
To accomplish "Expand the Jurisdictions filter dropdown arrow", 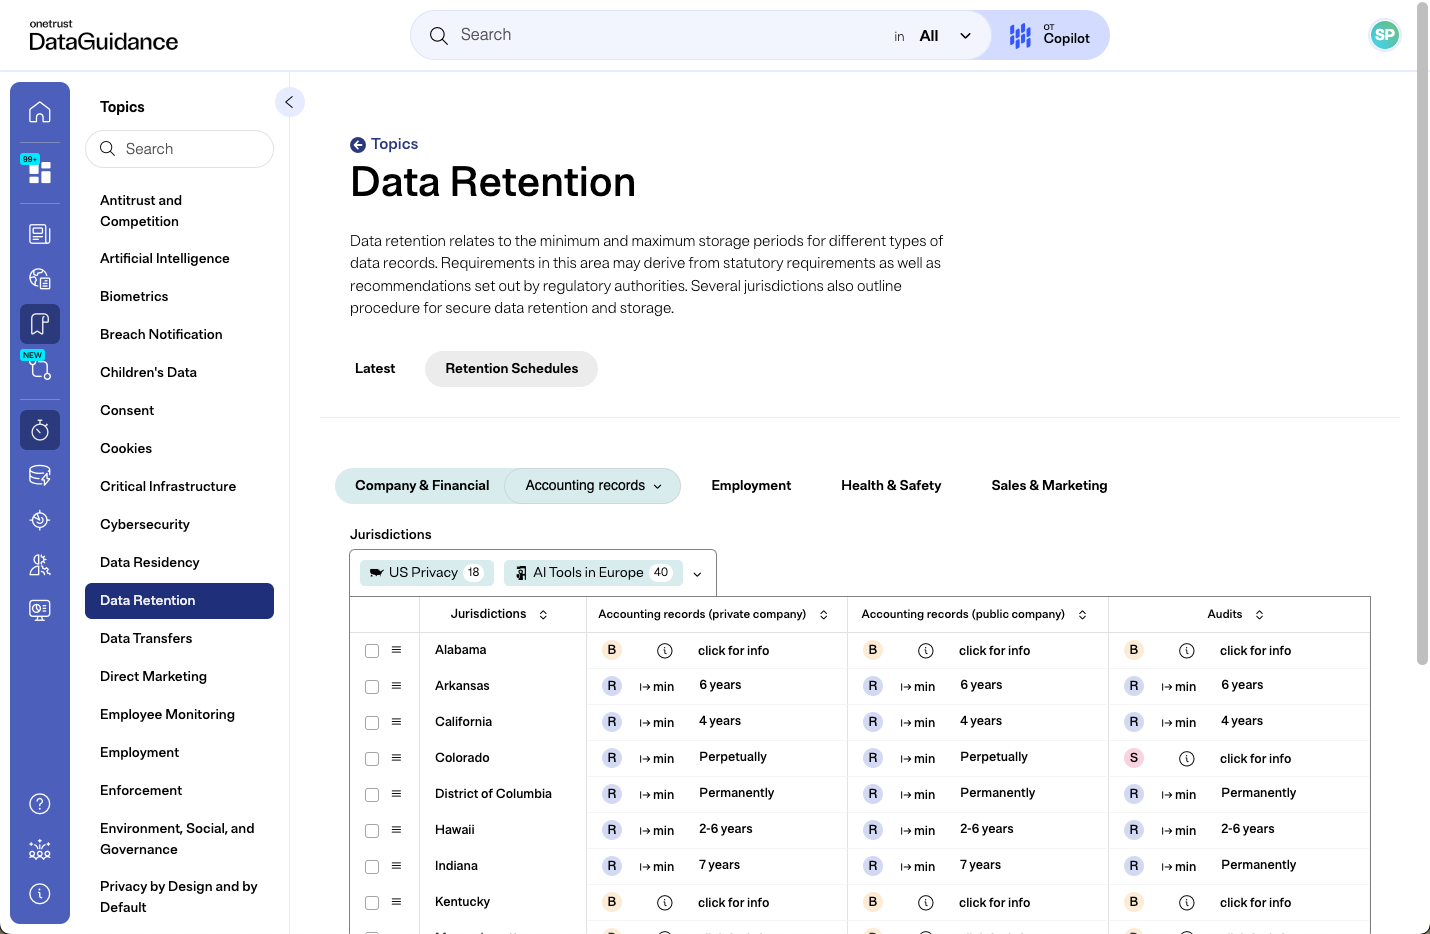I will pyautogui.click(x=697, y=574).
